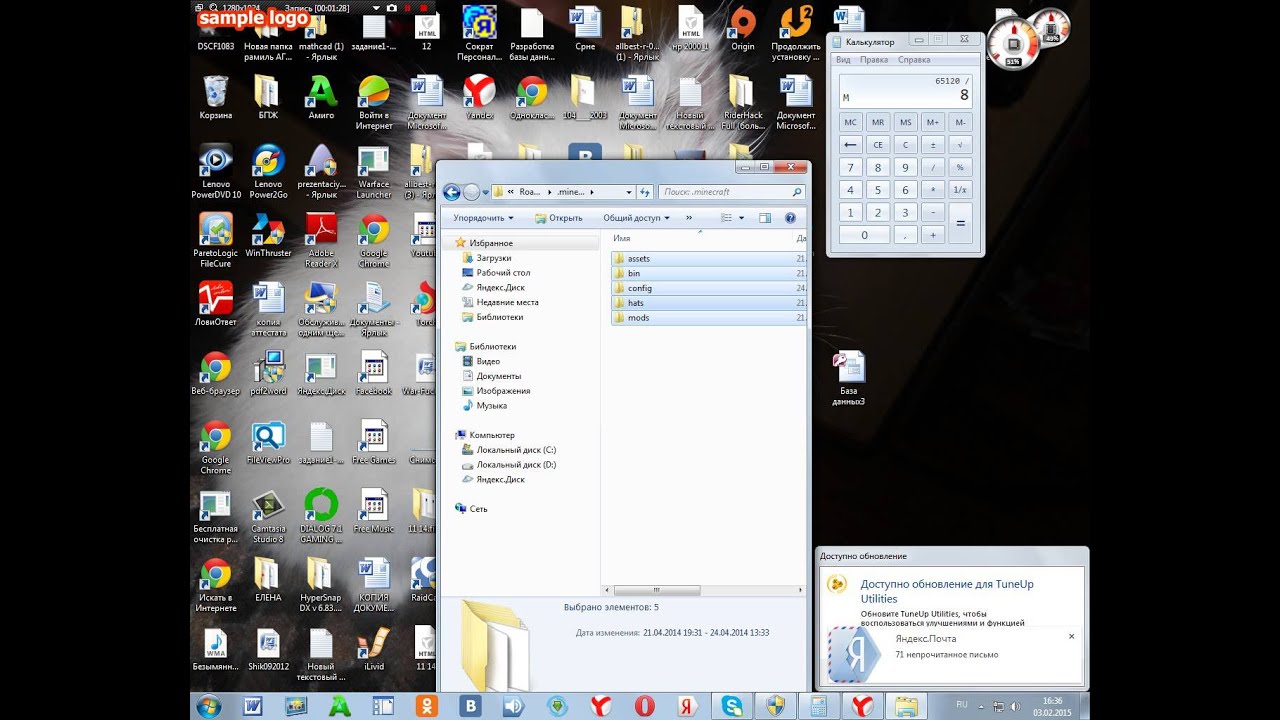Open the Opera browser from the taskbar

[644, 706]
